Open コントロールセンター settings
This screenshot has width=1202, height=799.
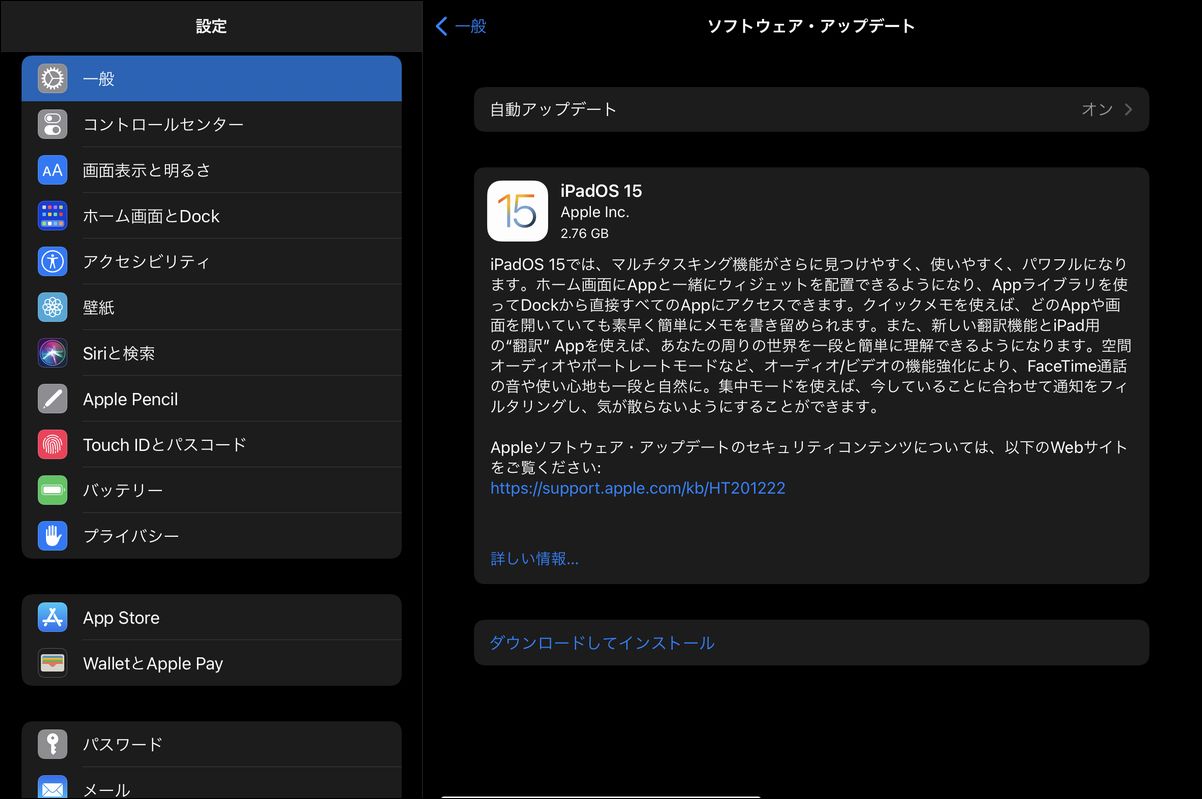pyautogui.click(x=212, y=124)
